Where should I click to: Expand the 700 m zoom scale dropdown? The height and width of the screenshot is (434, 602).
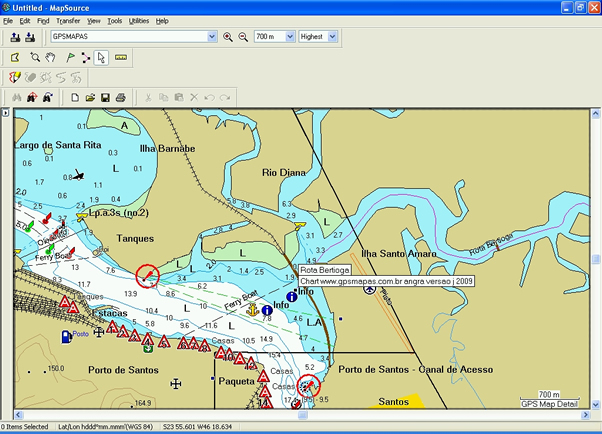tap(290, 37)
